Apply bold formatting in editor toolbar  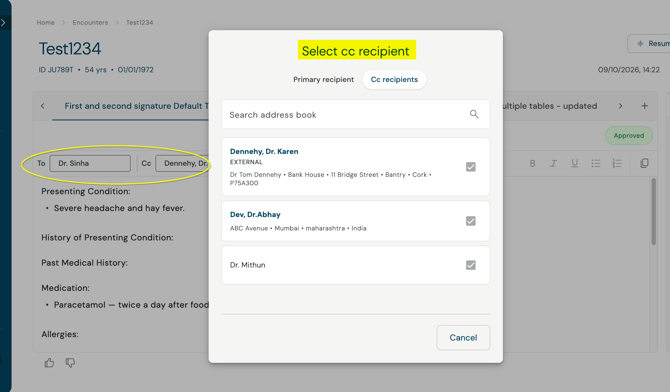(x=532, y=163)
